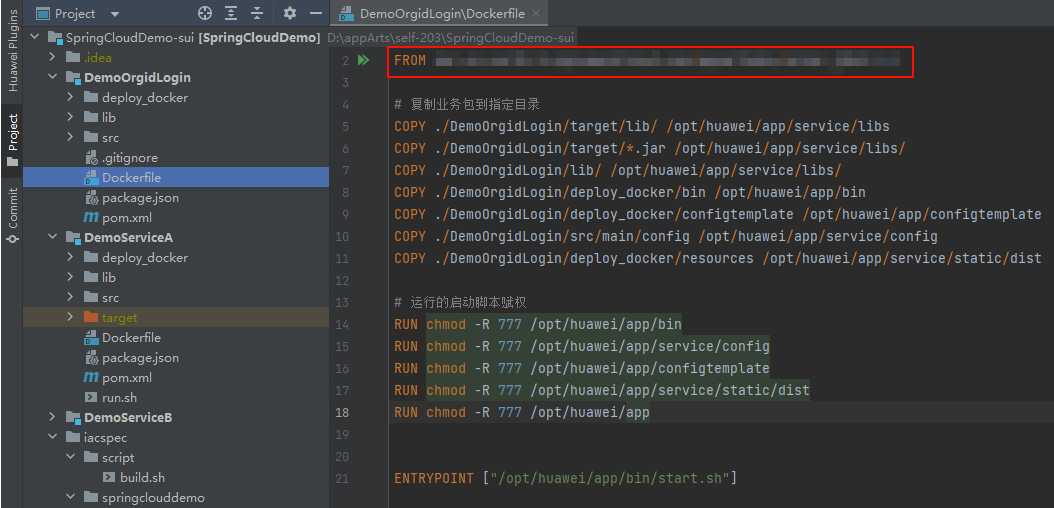Click the Collapse All icon in Project panel
Image resolution: width=1054 pixels, height=508 pixels.
[x=257, y=13]
